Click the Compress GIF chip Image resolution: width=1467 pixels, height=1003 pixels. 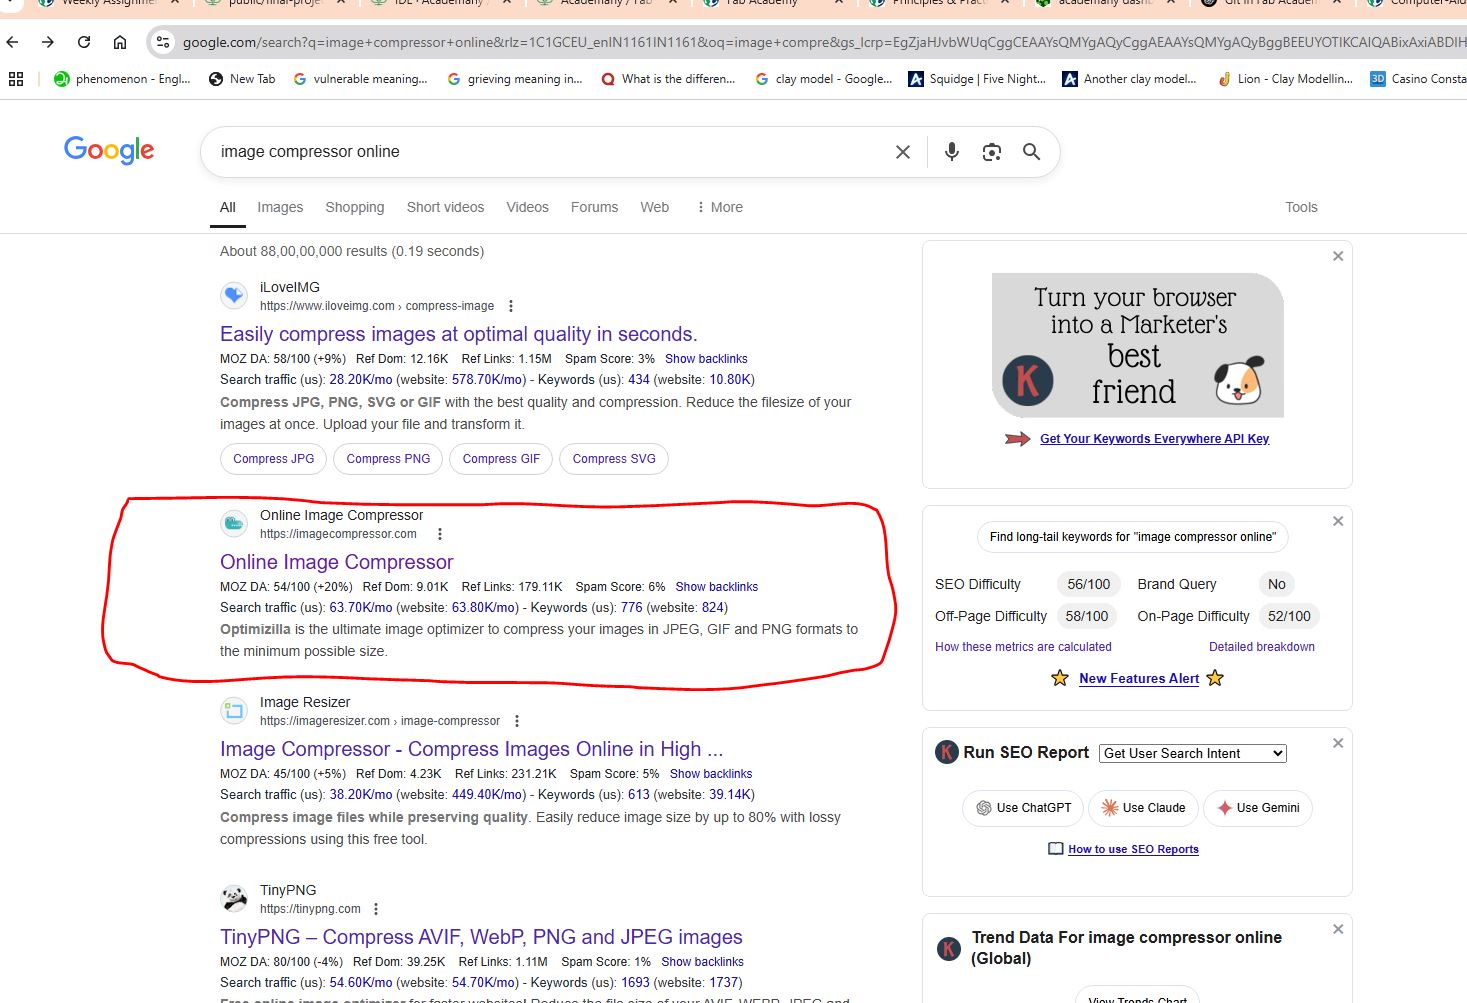click(x=501, y=459)
